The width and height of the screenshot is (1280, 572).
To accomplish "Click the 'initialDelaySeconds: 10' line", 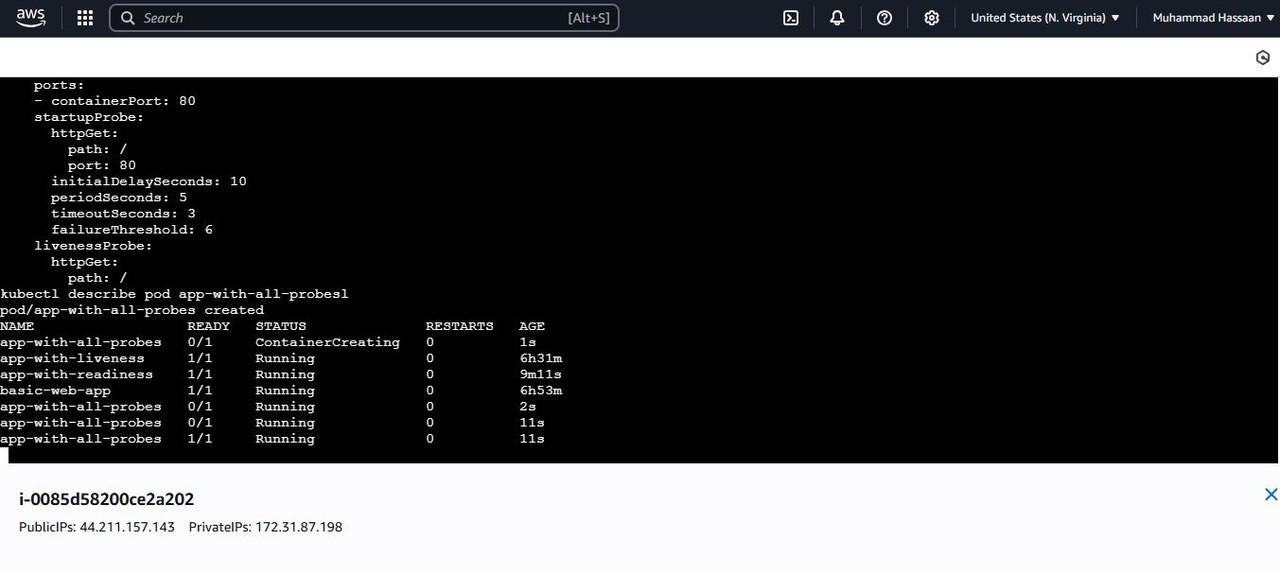I will [149, 181].
